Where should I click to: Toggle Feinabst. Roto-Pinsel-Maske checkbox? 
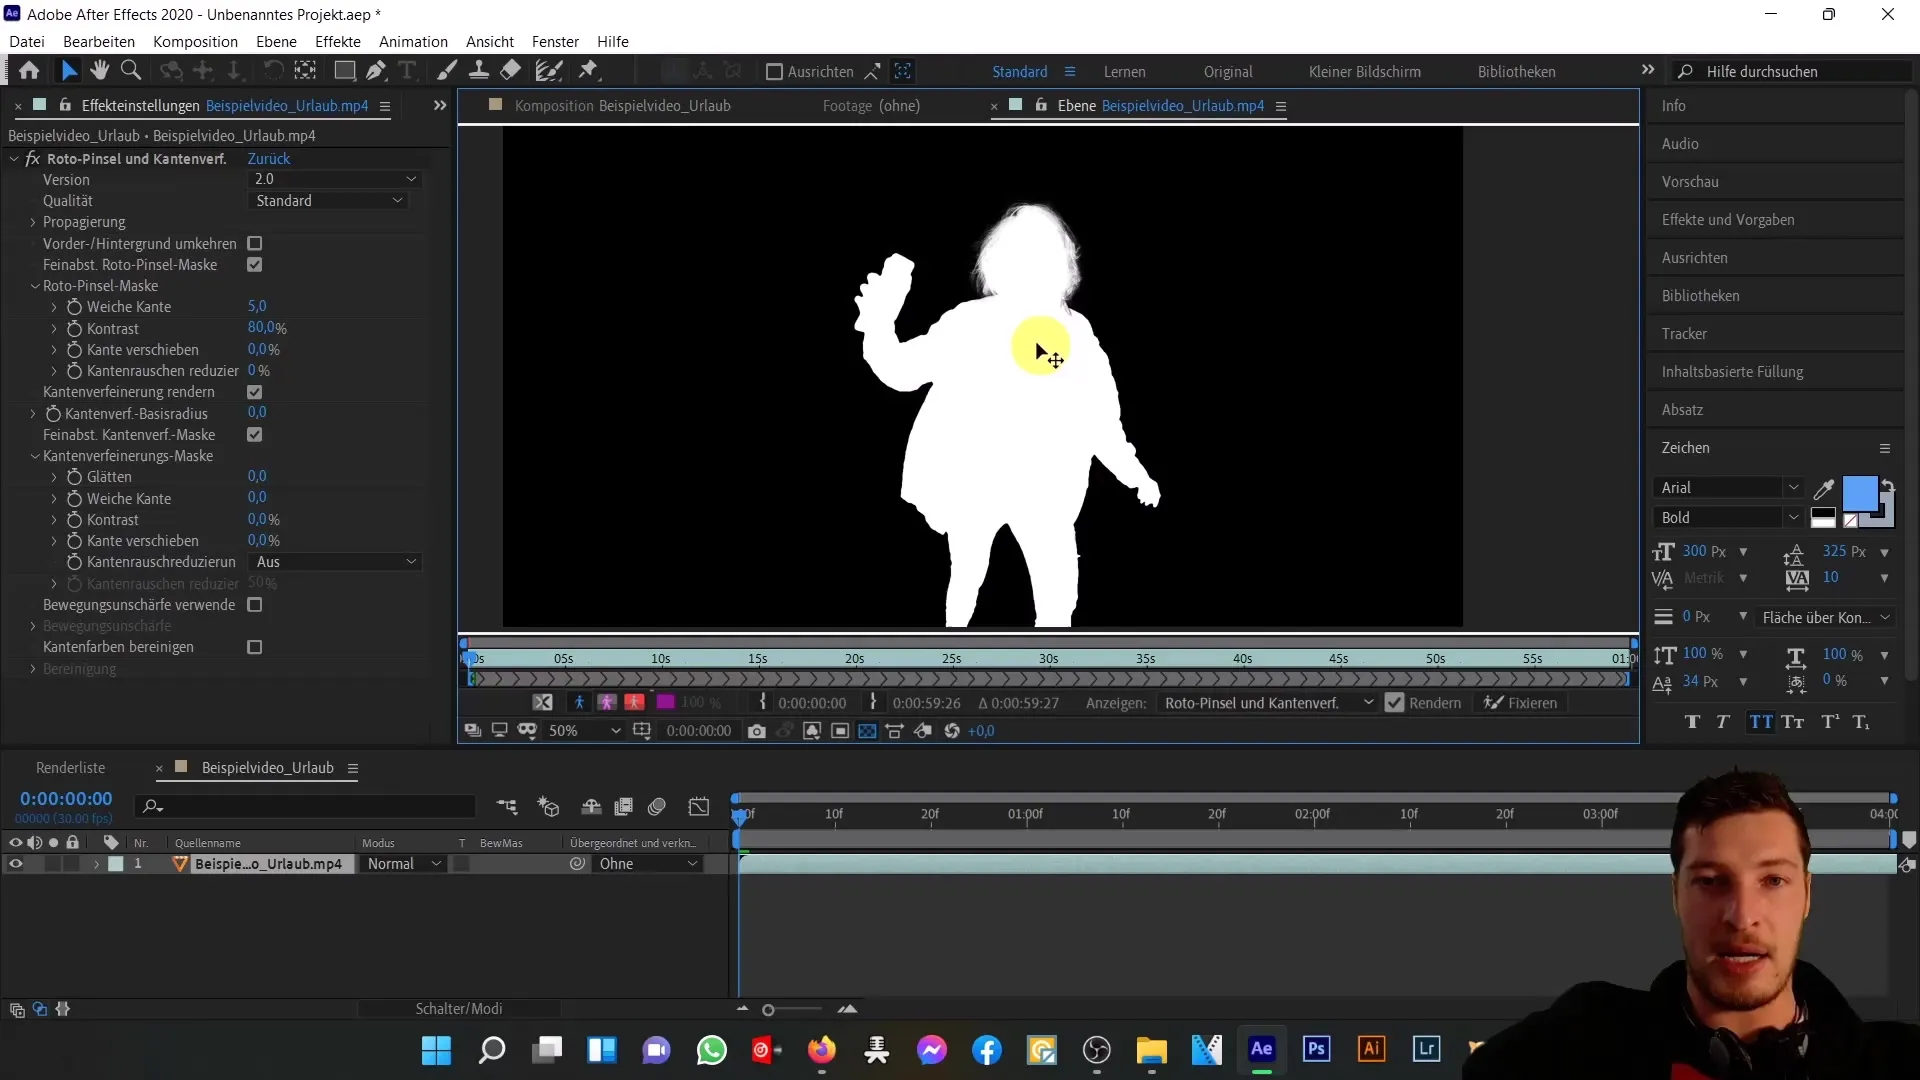click(x=255, y=264)
